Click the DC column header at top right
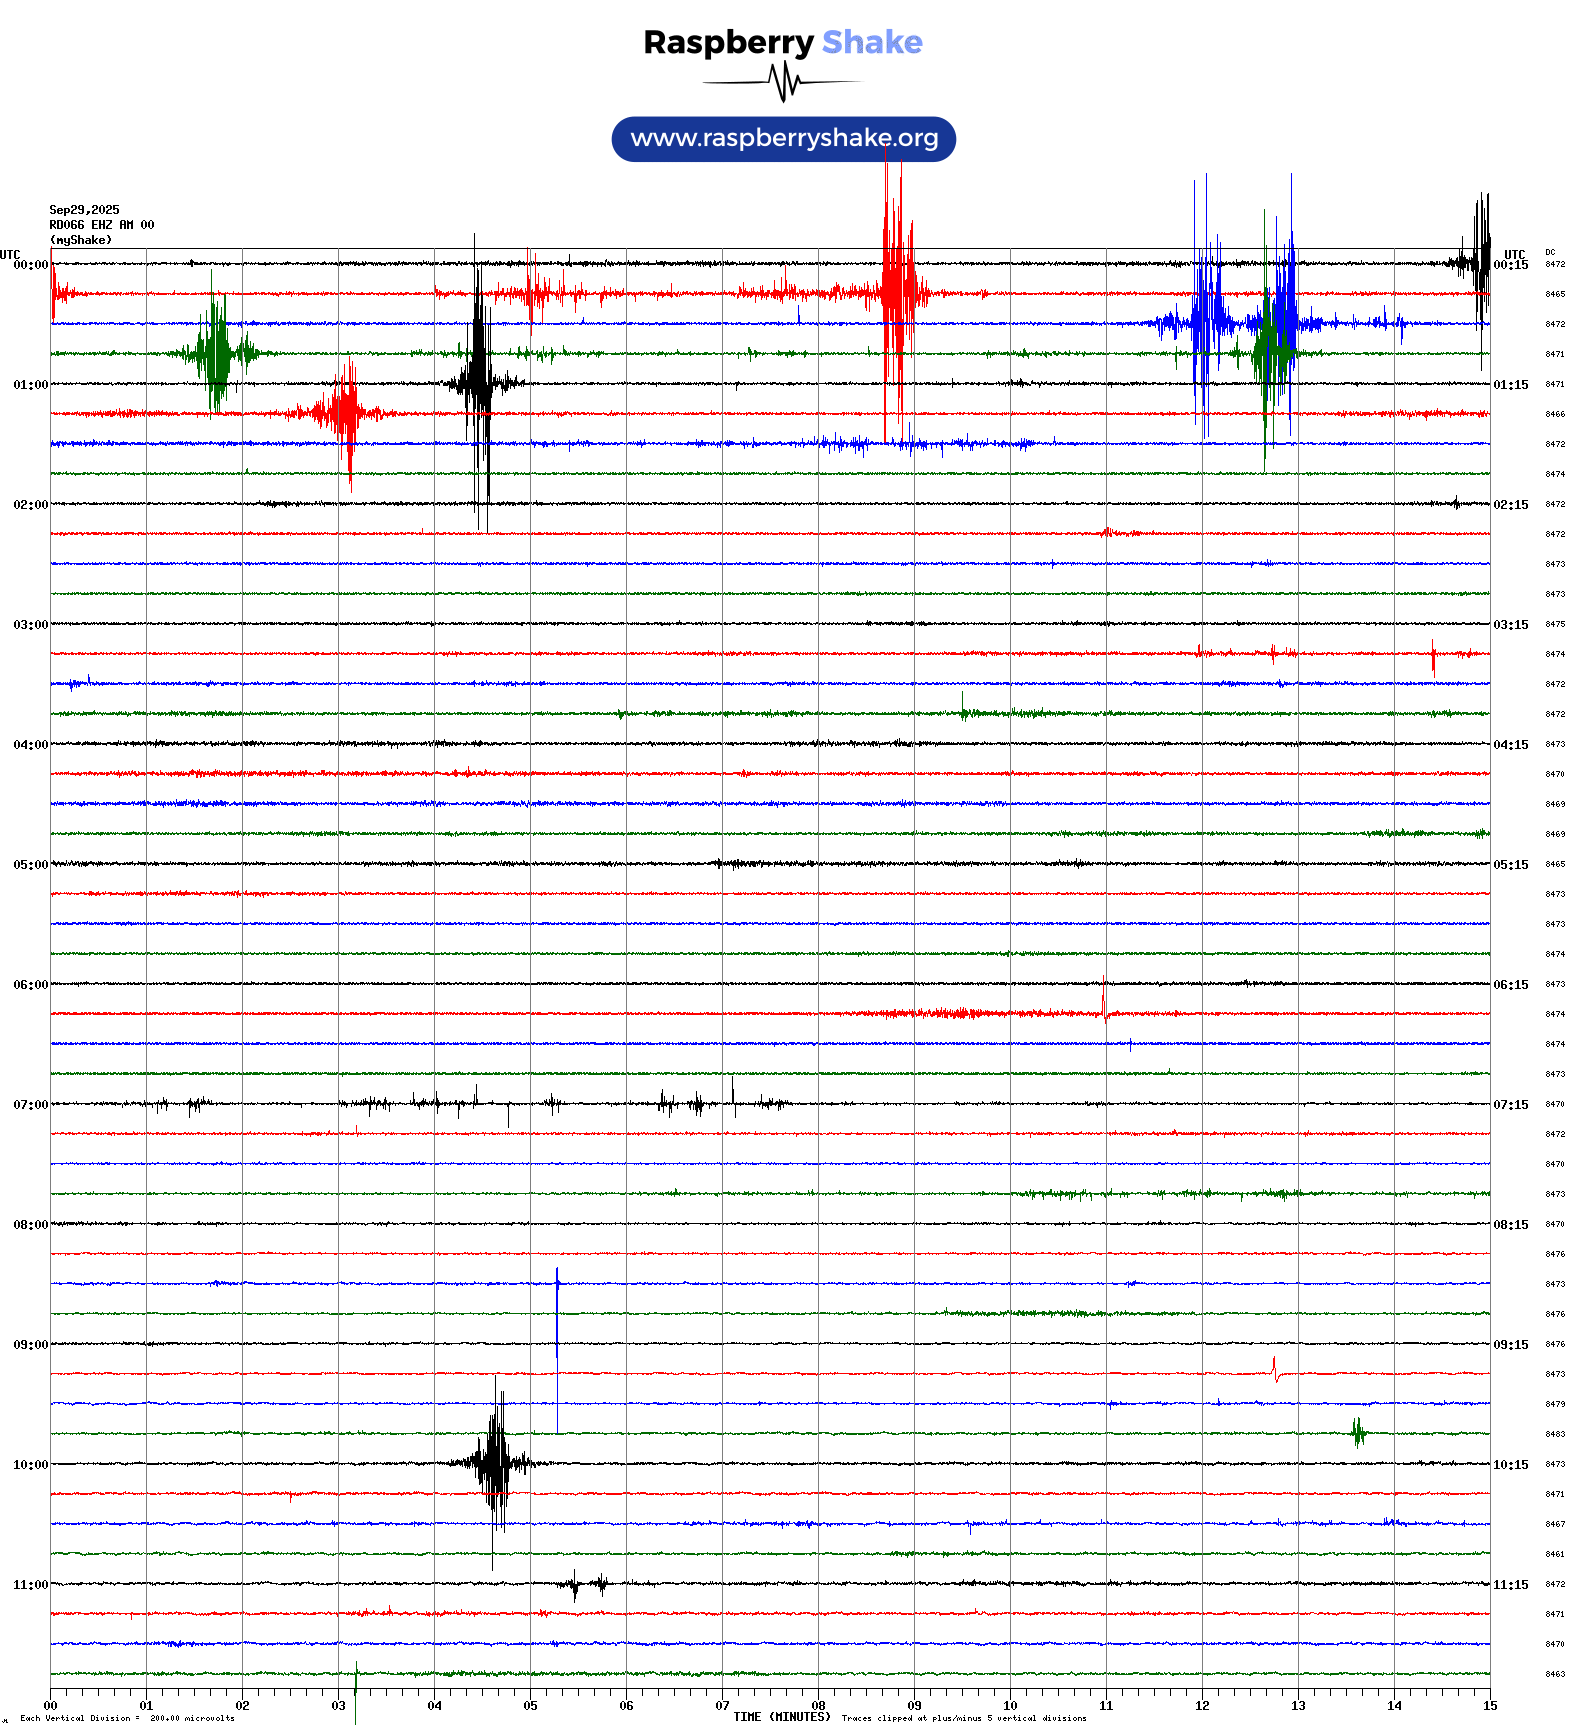The height and width of the screenshot is (1732, 1570). (x=1550, y=253)
